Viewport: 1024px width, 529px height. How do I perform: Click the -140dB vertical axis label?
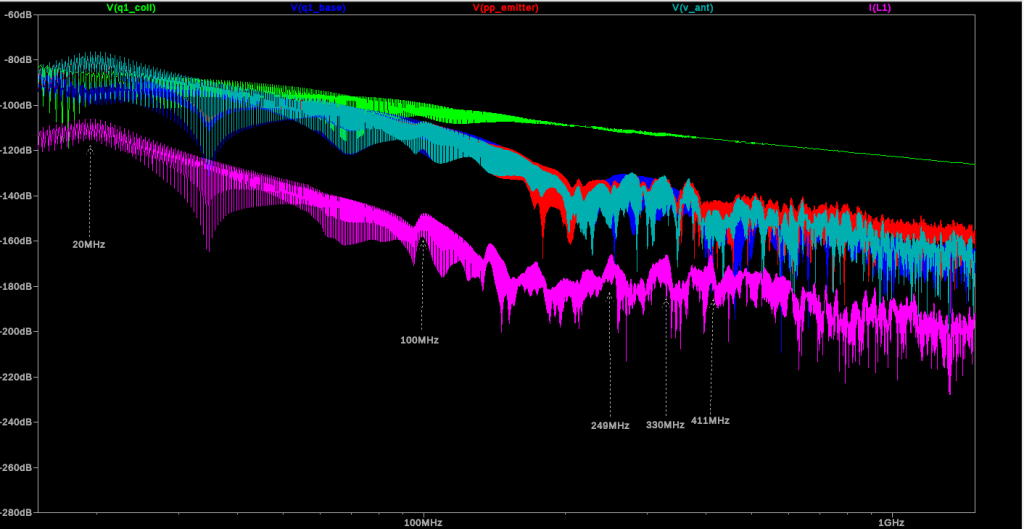point(16,196)
